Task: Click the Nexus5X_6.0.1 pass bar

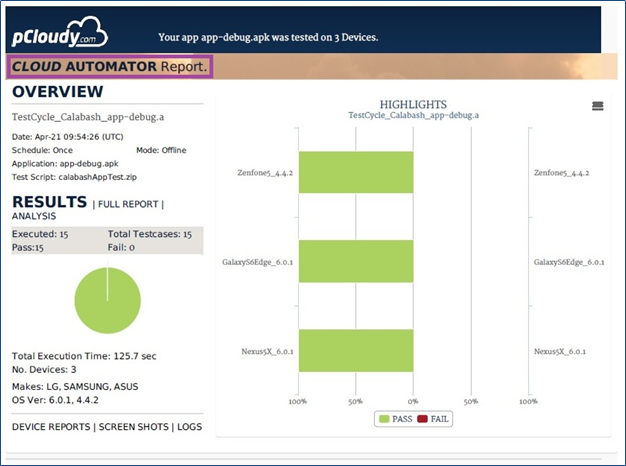Action: tap(355, 350)
